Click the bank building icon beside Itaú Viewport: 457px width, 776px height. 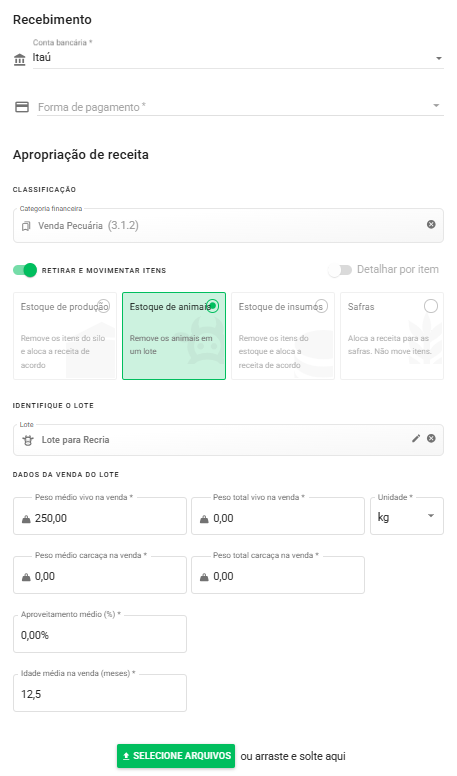19,60
